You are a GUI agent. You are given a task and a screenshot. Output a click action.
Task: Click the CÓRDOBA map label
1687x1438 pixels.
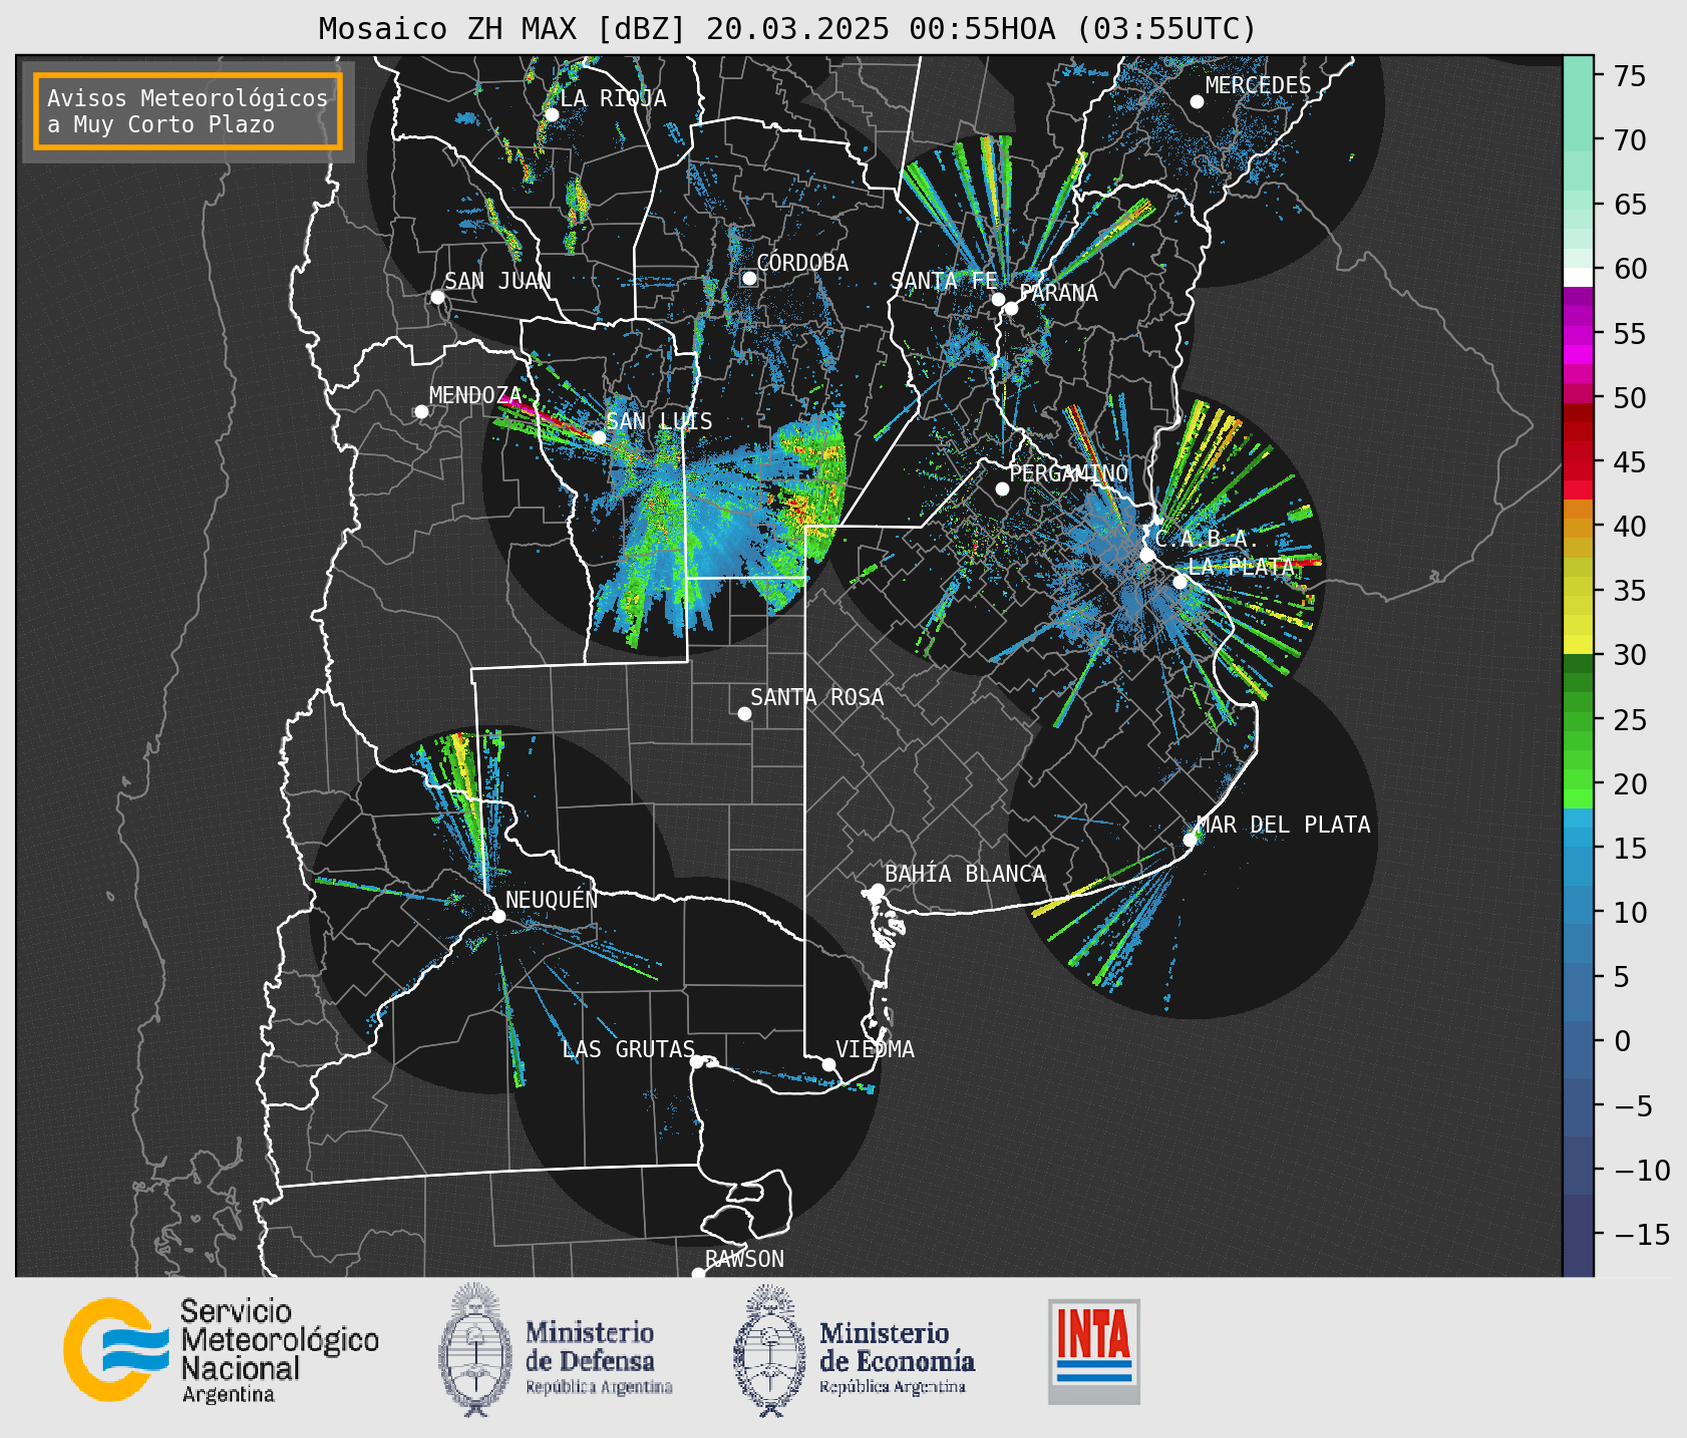(x=802, y=262)
